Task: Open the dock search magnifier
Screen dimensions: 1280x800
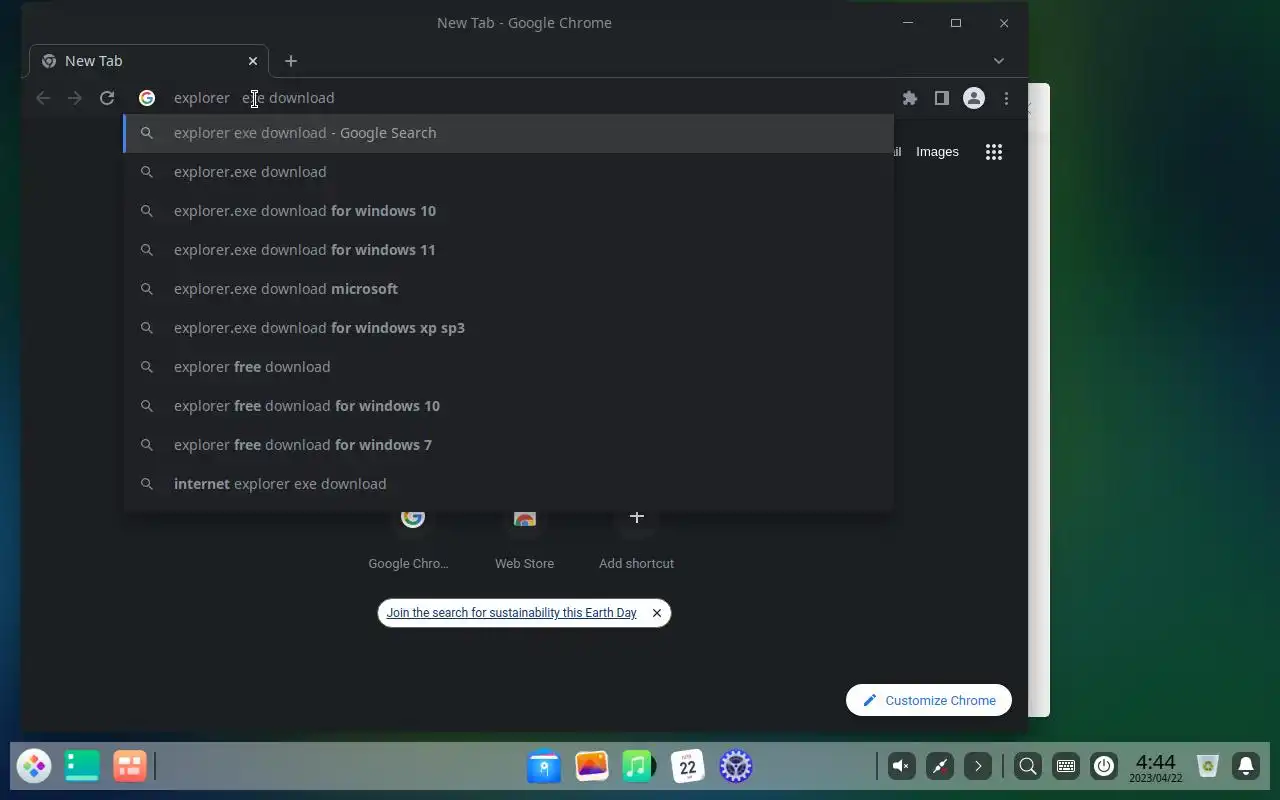Action: pyautogui.click(x=1027, y=767)
